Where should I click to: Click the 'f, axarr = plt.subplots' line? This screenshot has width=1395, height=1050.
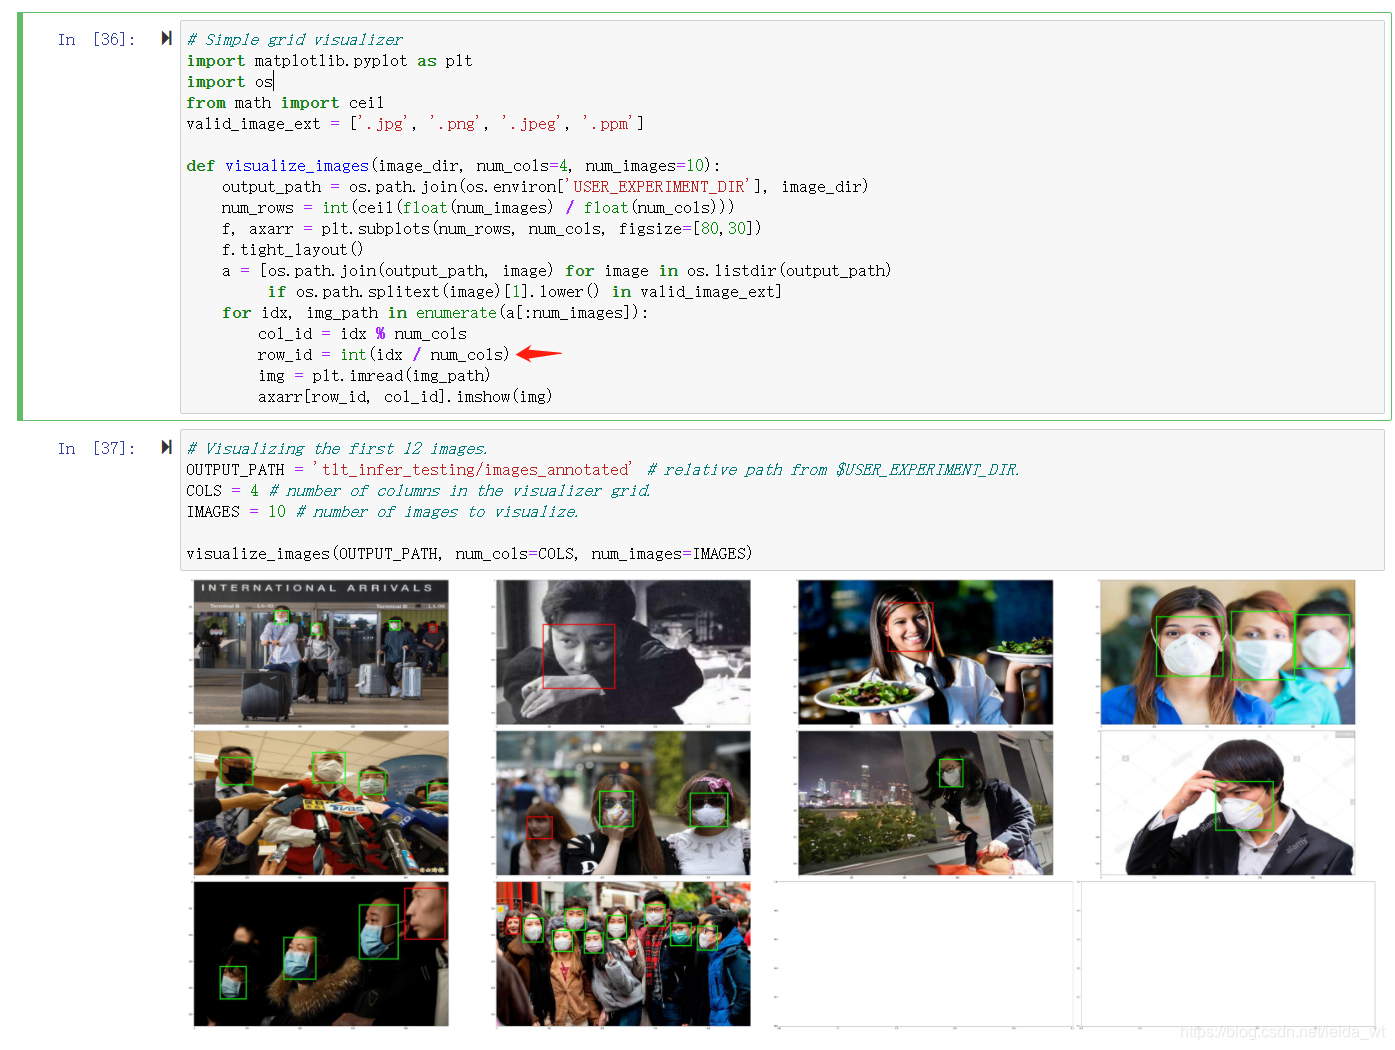(492, 229)
